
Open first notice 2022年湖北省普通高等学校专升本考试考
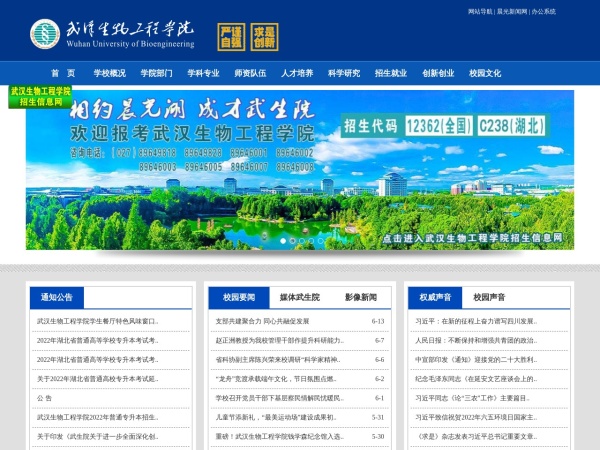[98, 340]
